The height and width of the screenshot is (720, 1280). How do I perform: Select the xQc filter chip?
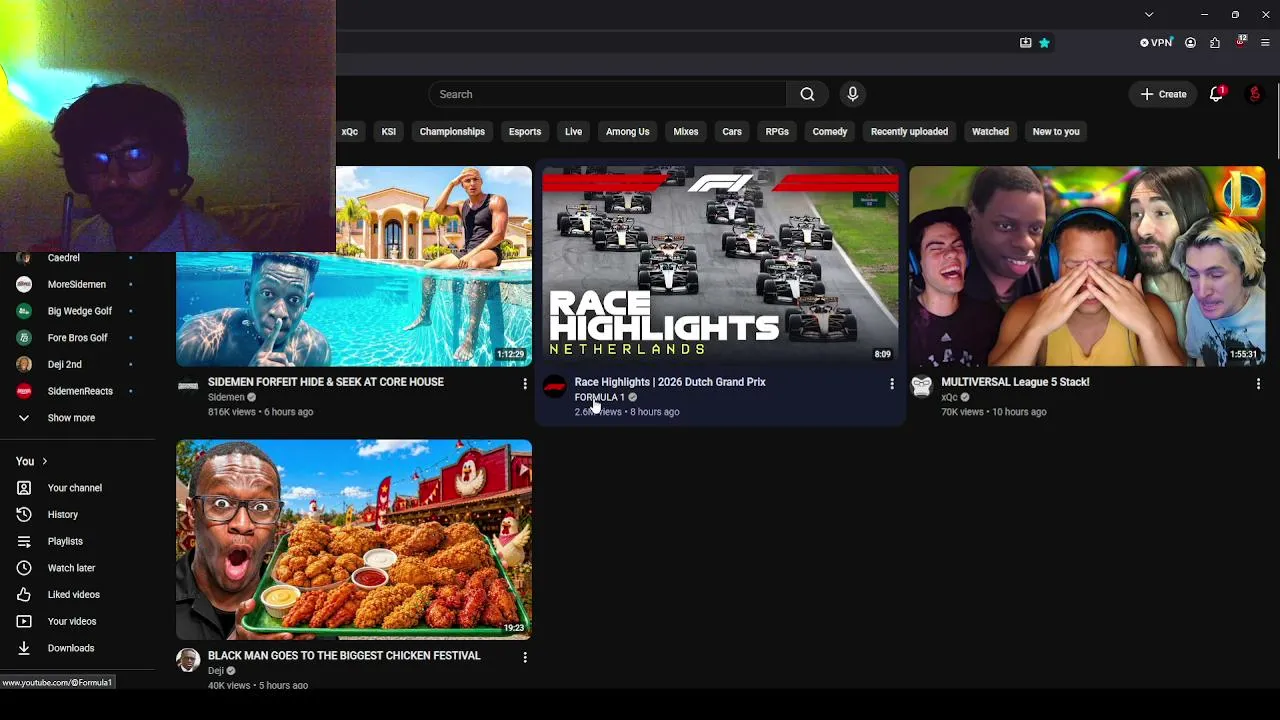[x=349, y=132]
